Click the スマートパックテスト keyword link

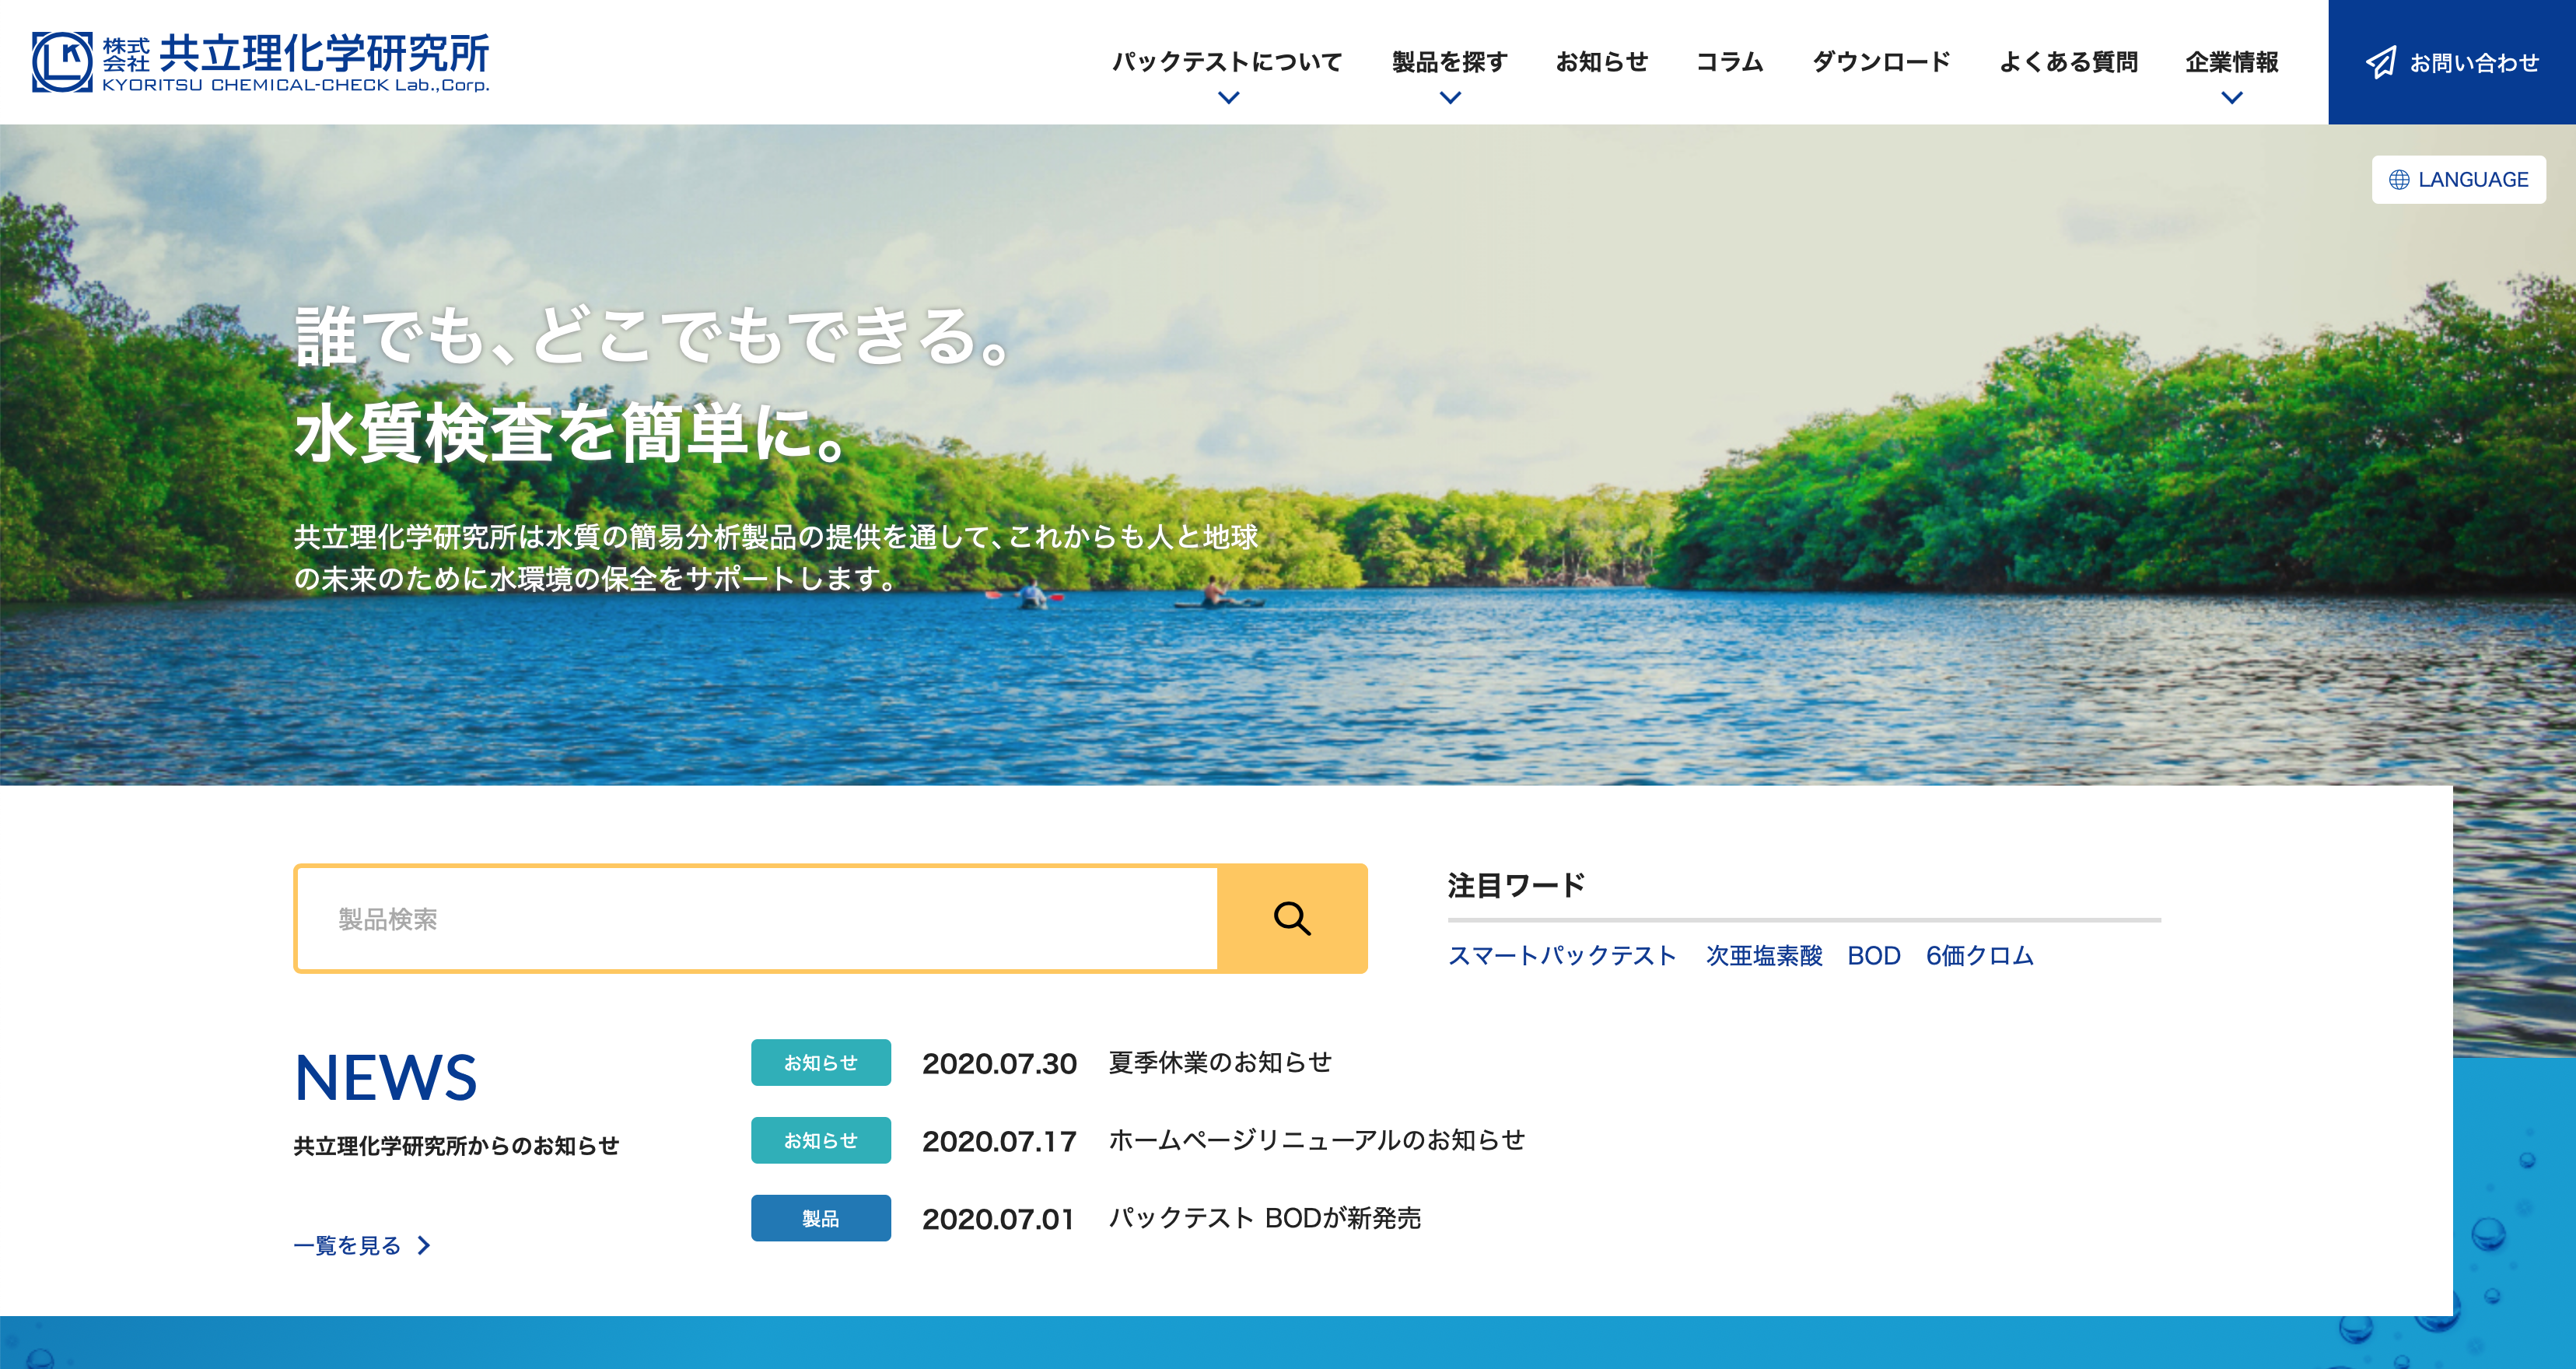1562,955
